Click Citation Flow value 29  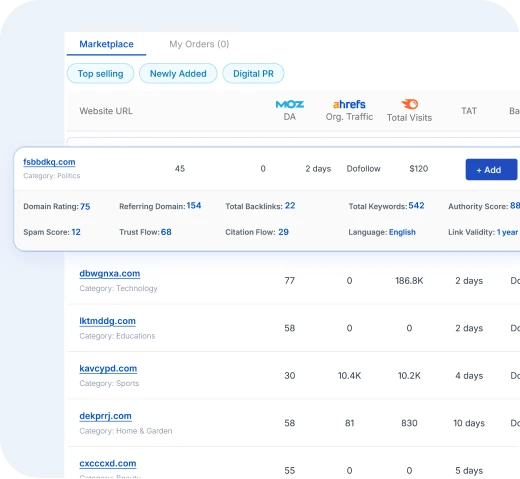point(283,232)
